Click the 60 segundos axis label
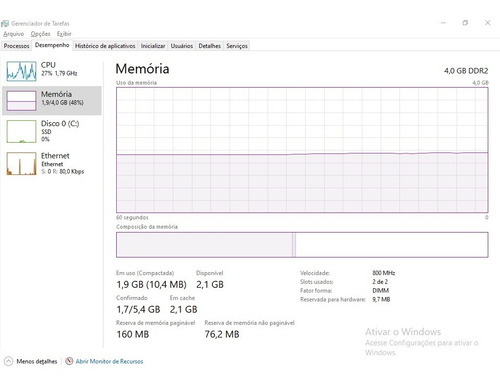Viewport: 500px width, 387px height. pos(132,218)
